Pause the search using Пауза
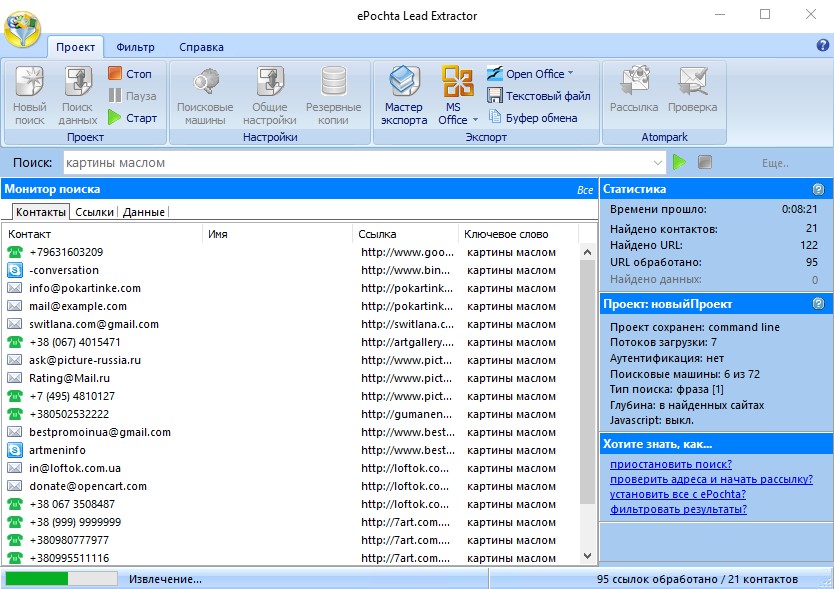 132,96
